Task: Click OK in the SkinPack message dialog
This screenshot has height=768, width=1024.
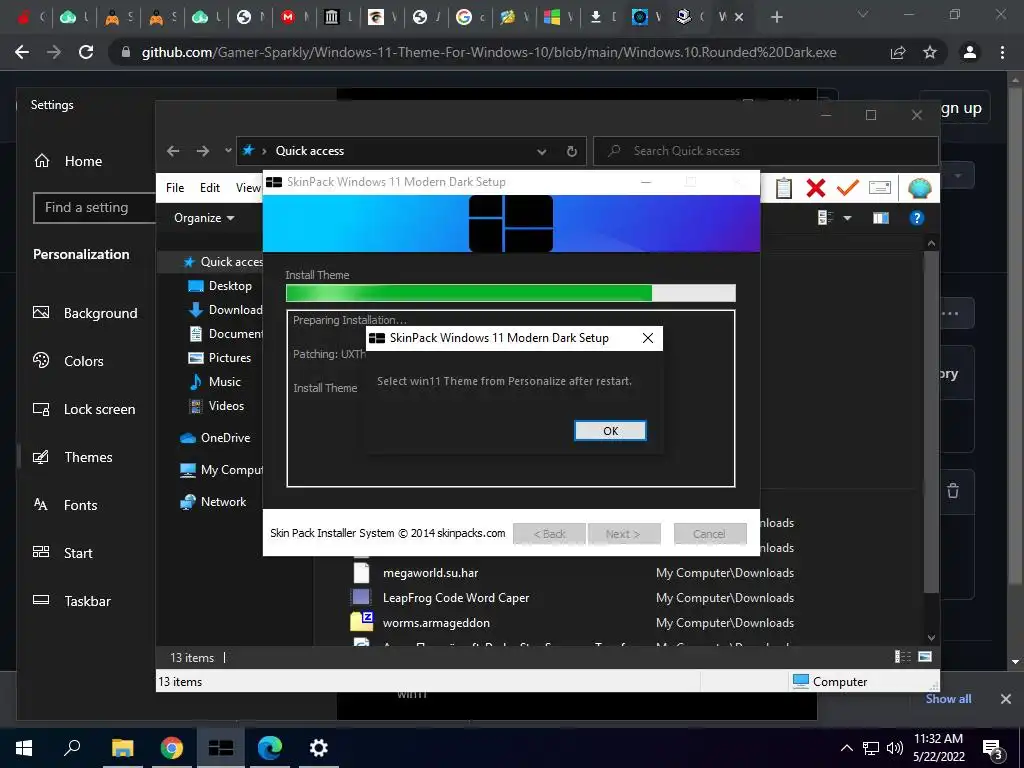Action: pyautogui.click(x=610, y=431)
